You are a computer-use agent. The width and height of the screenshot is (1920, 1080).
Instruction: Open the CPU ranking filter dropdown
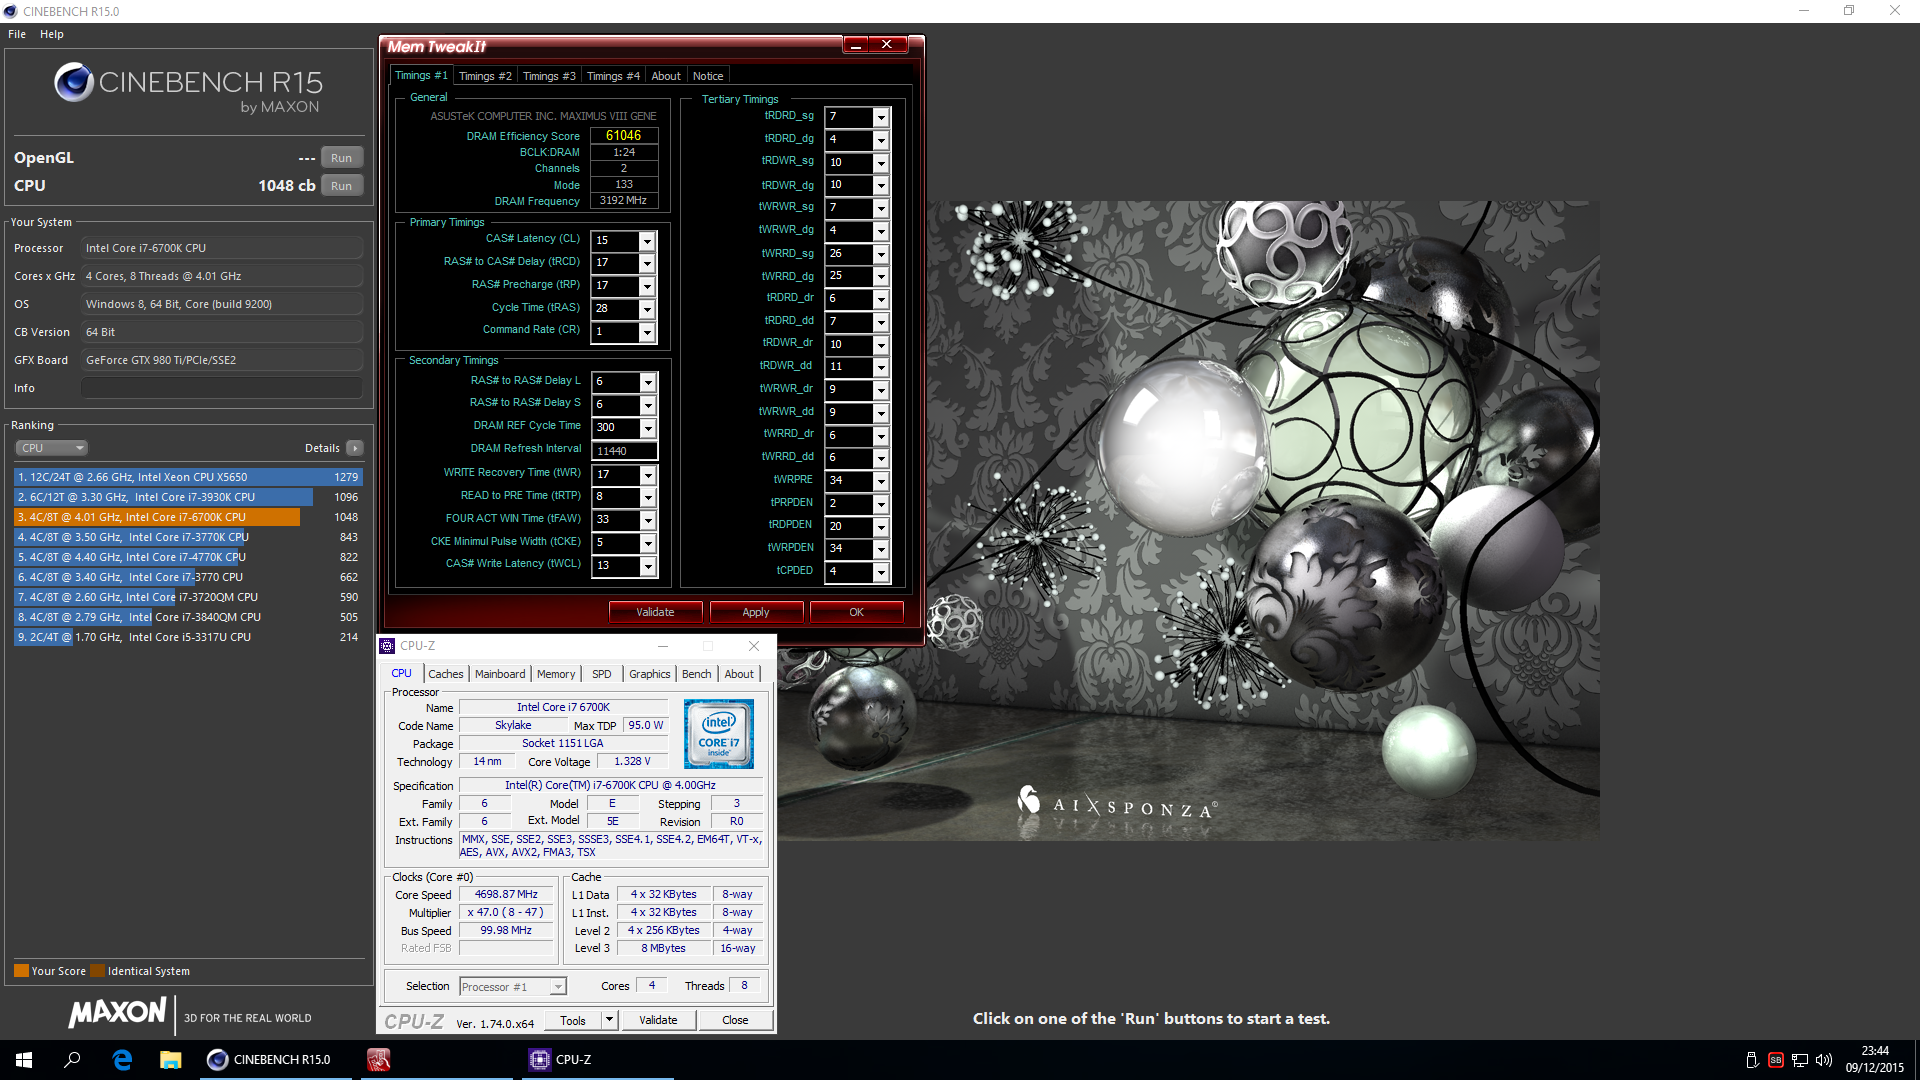(x=52, y=448)
